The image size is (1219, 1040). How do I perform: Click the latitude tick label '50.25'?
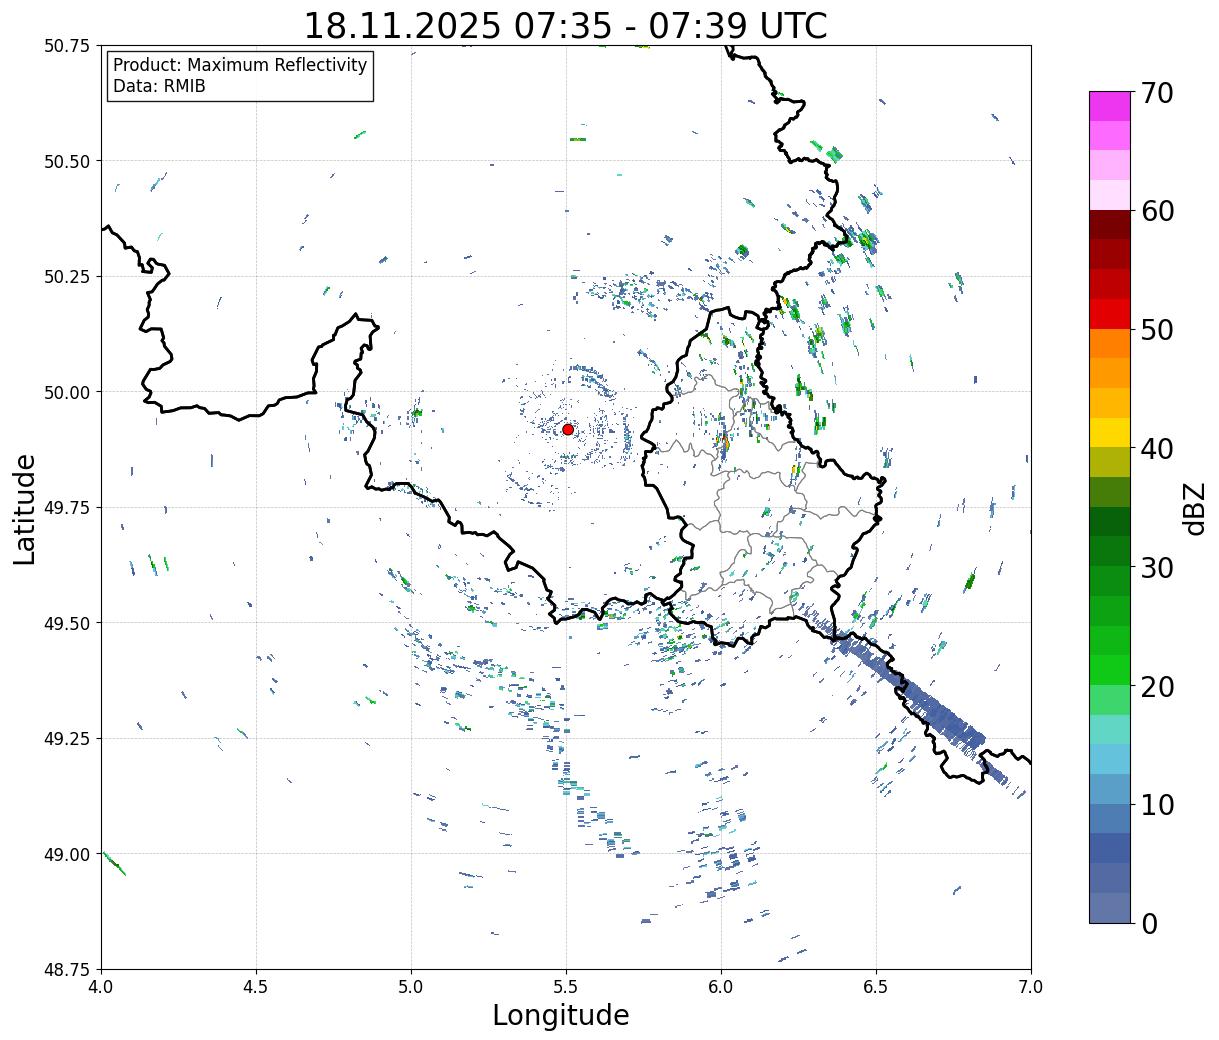pos(67,277)
